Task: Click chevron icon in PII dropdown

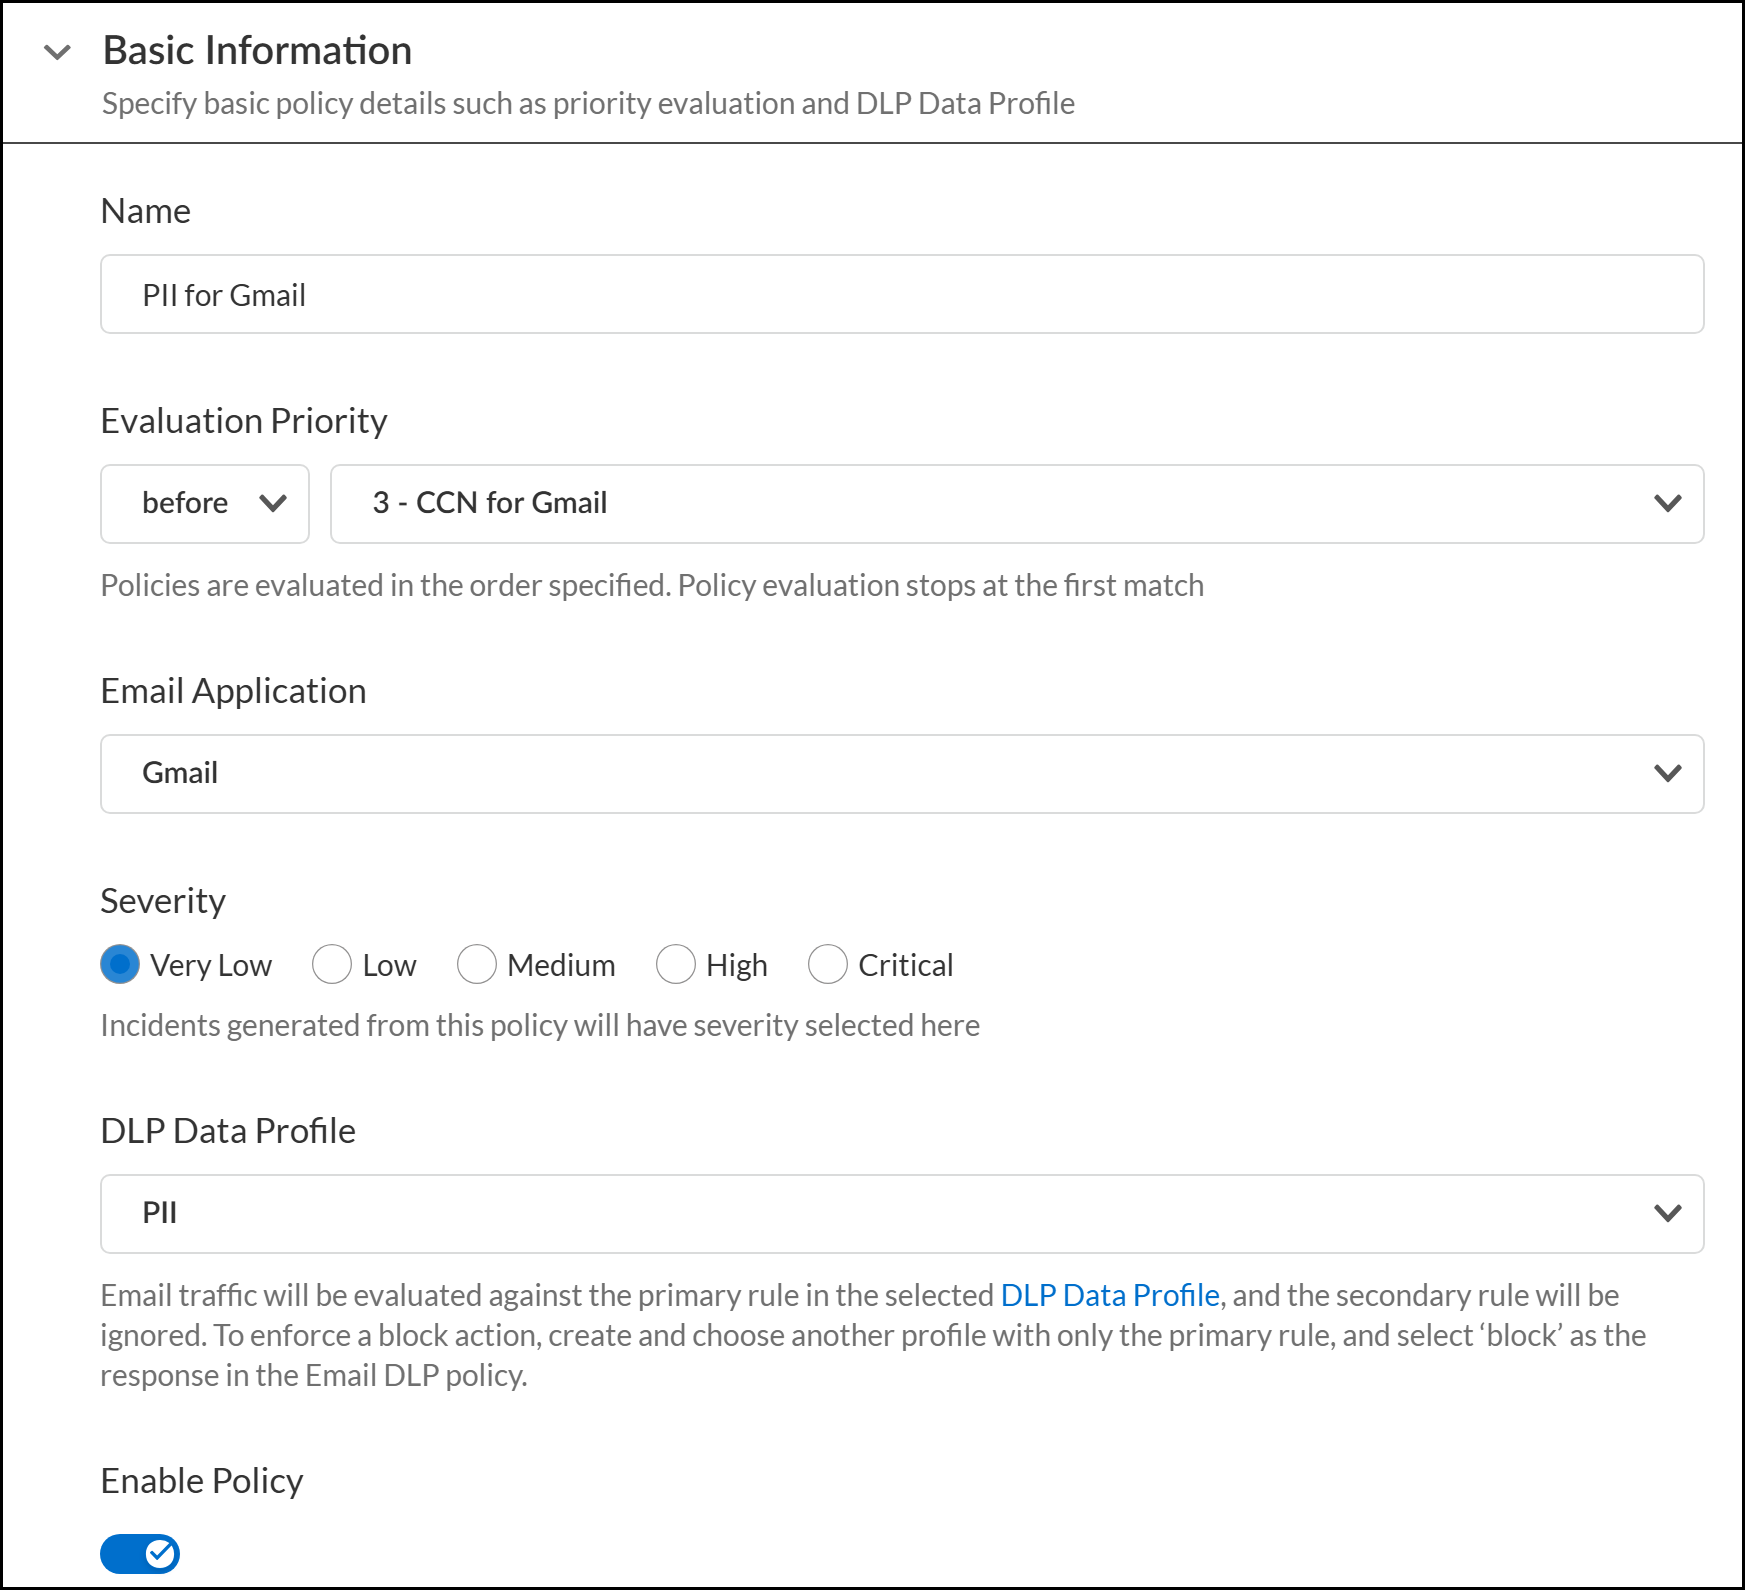Action: pos(1667,1214)
